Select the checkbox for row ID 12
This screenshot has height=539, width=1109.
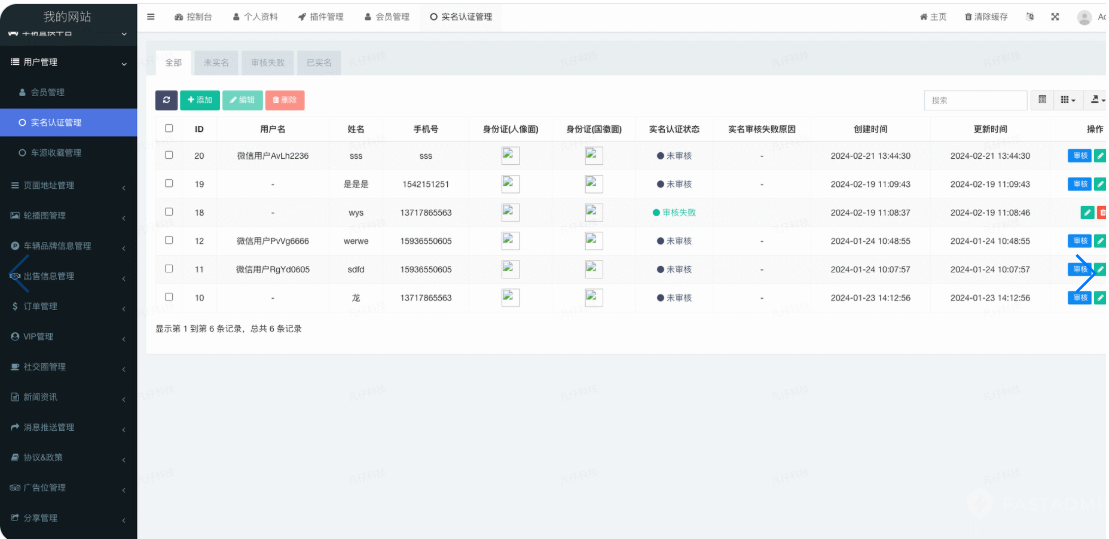pyautogui.click(x=169, y=241)
